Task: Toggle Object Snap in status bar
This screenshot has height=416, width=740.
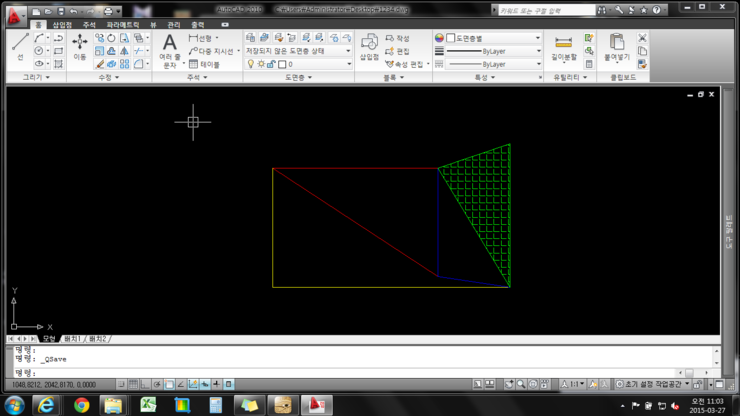Action: (169, 384)
